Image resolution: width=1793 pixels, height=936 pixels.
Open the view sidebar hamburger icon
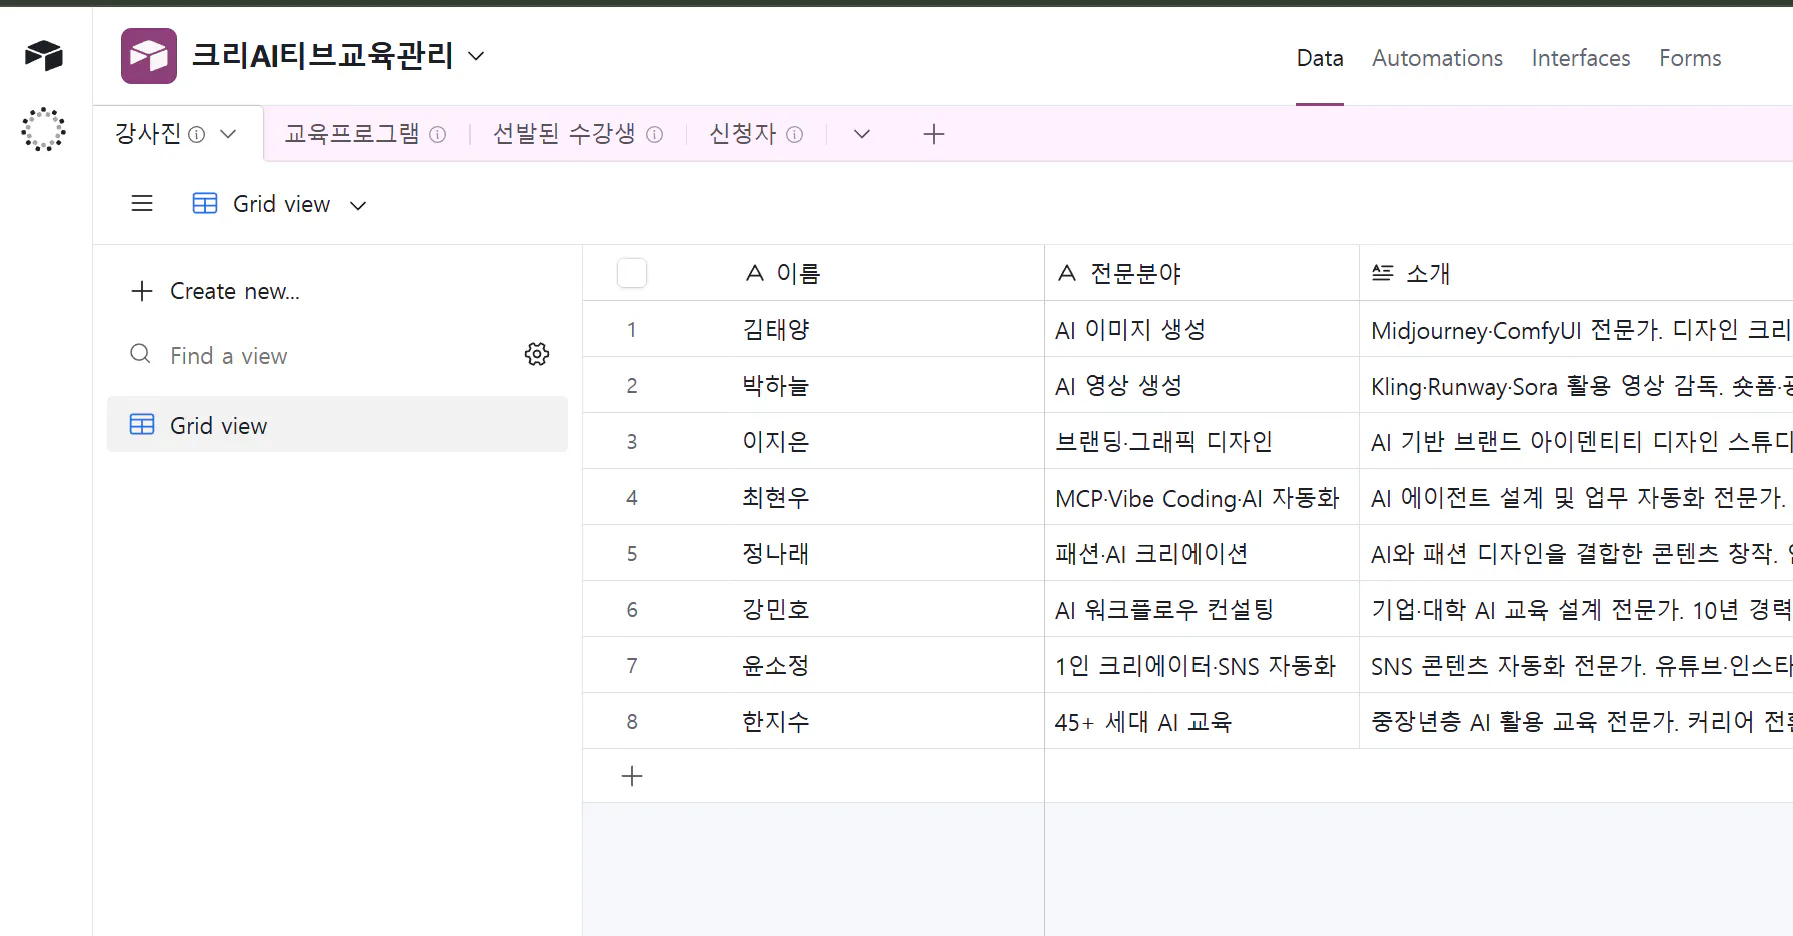[142, 203]
